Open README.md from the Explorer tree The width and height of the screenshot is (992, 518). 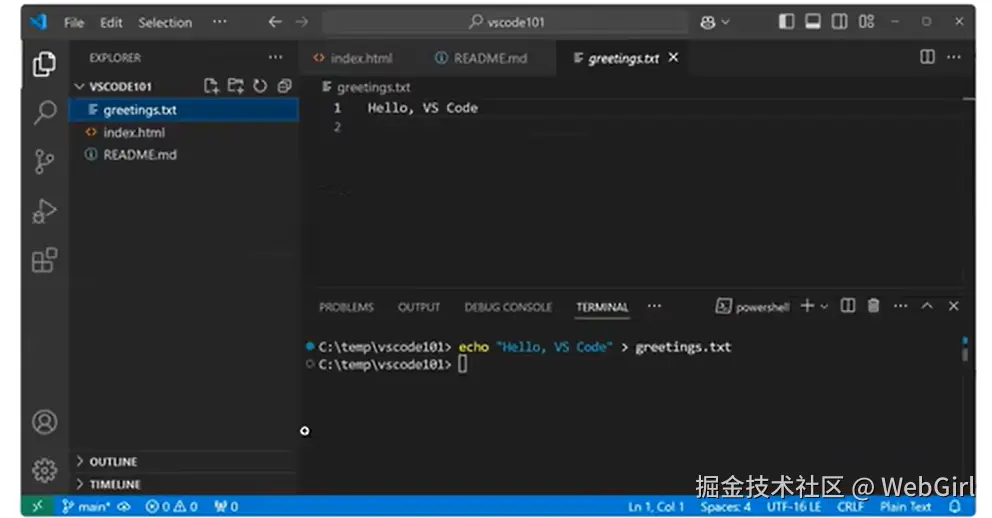(x=183, y=155)
